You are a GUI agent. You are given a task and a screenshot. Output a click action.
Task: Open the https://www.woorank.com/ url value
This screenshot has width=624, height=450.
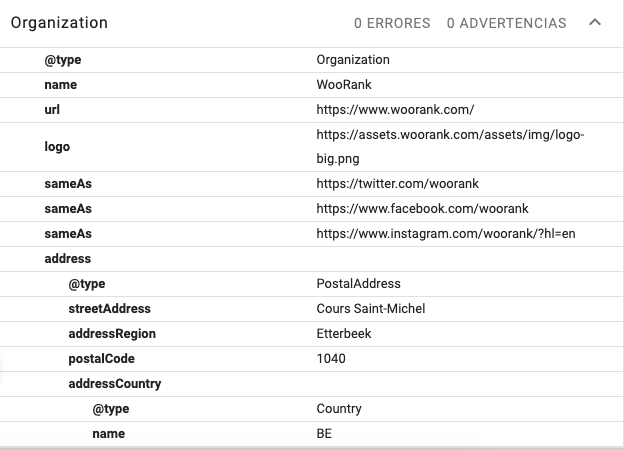coord(395,110)
